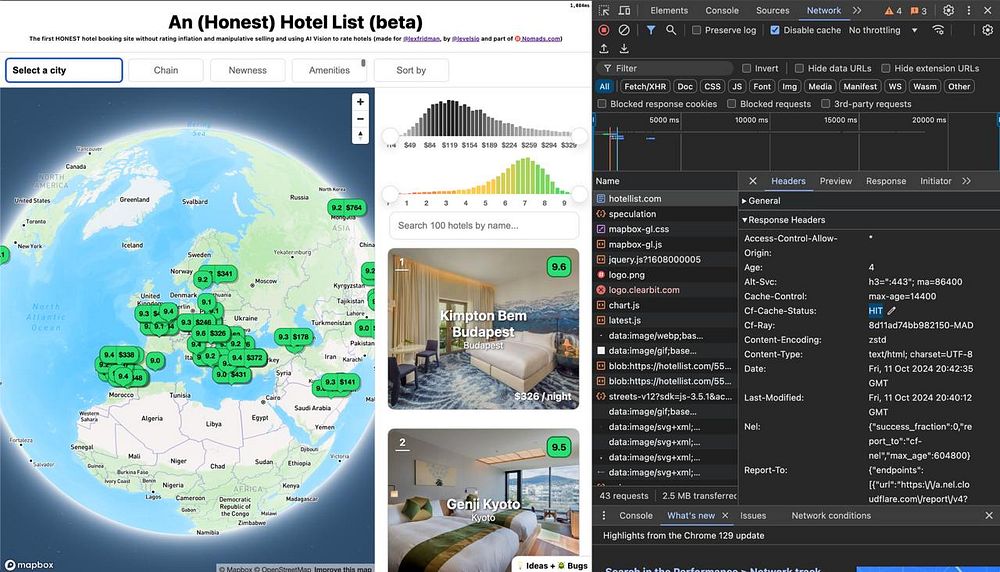Viewport: 1000px width, 572px height.
Task: Filter requests by Fetch/XHR type
Action: click(x=646, y=86)
